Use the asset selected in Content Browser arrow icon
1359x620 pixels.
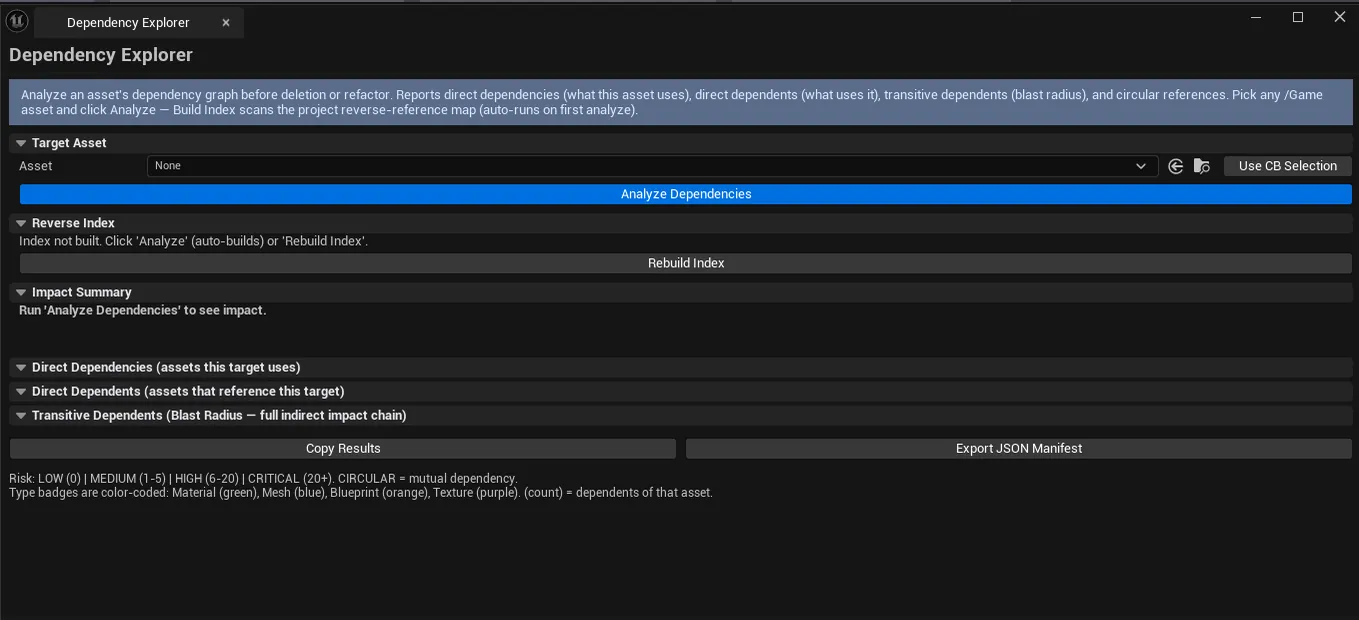tap(1176, 166)
